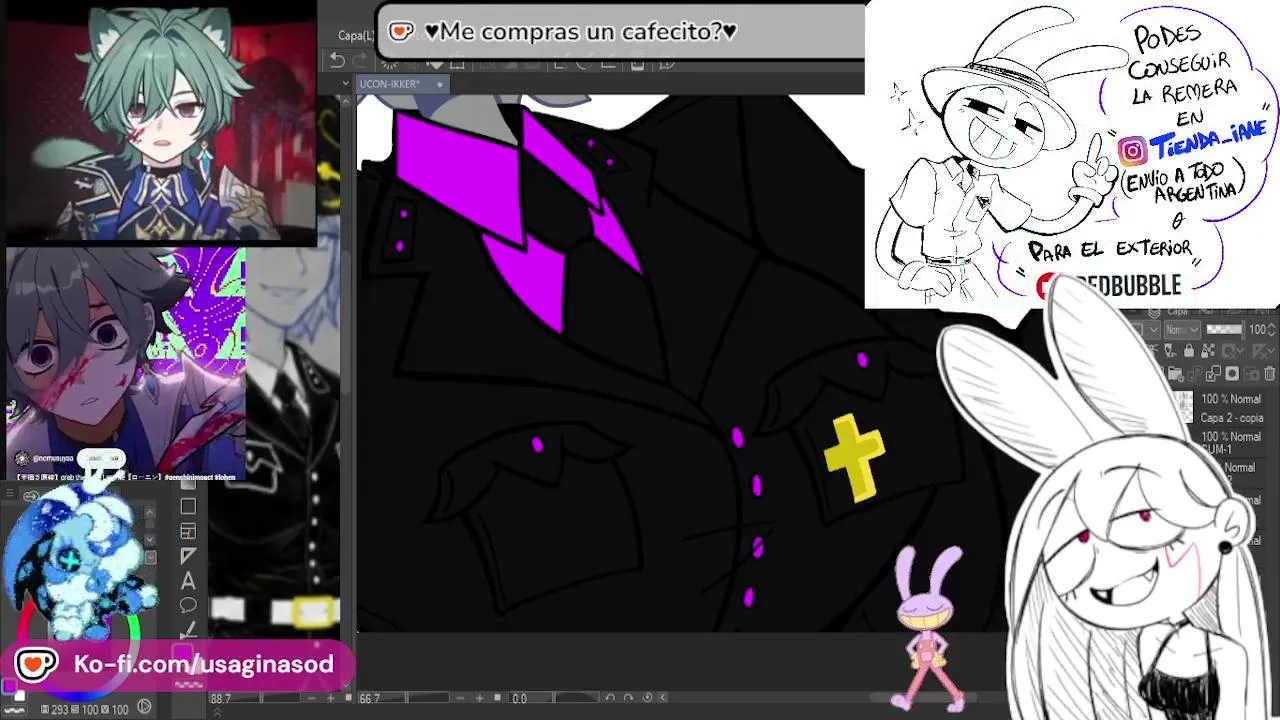
Task: Select the Correct Line tool
Action: [188, 630]
